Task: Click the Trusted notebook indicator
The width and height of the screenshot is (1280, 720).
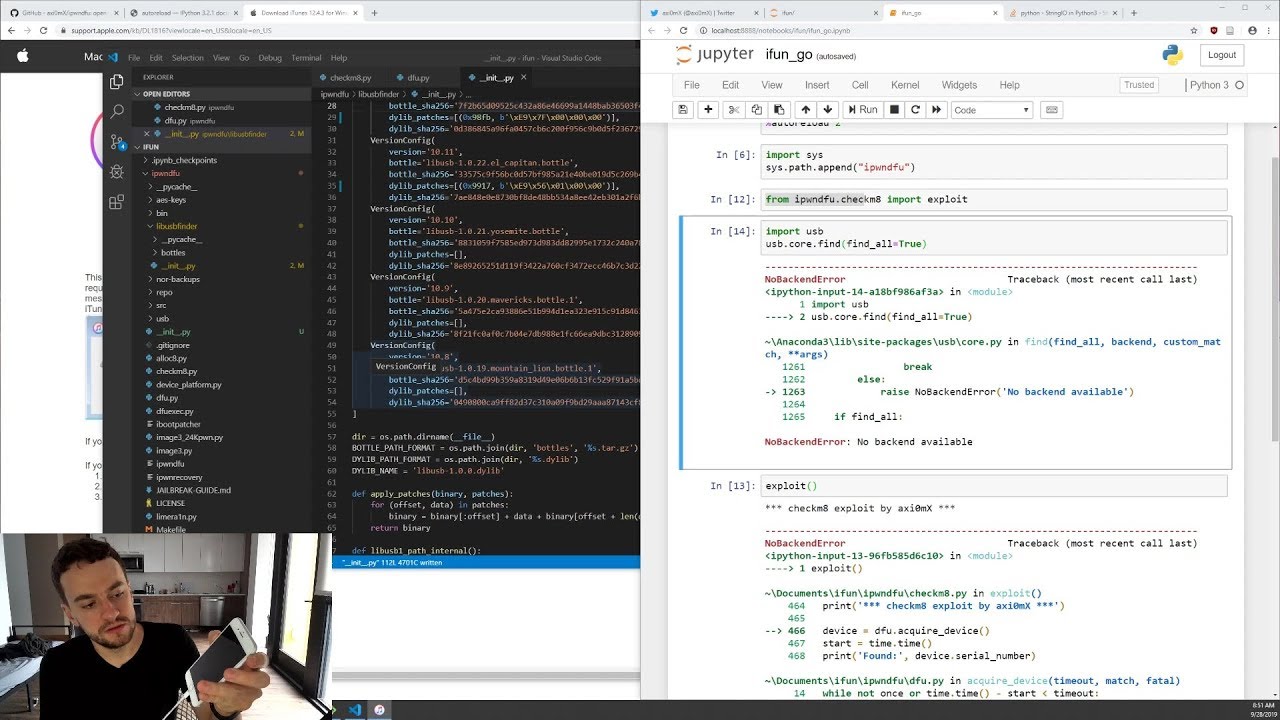Action: [1138, 85]
